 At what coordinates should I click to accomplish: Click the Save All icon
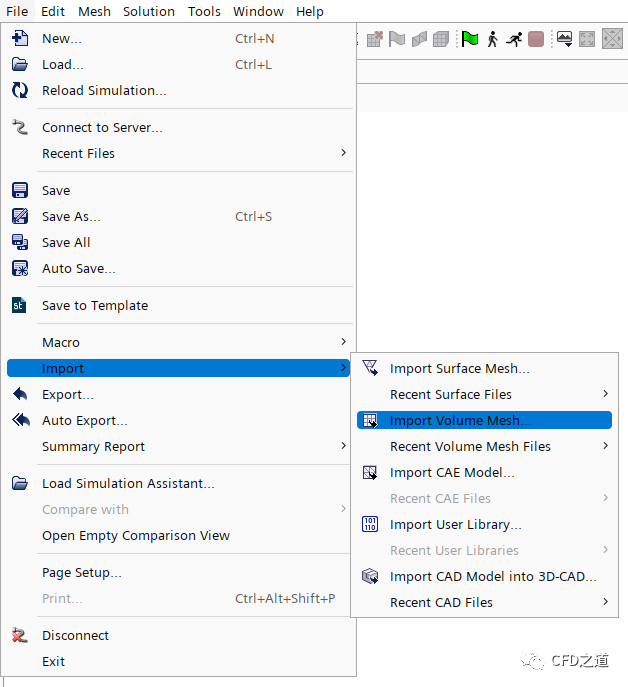(20, 242)
